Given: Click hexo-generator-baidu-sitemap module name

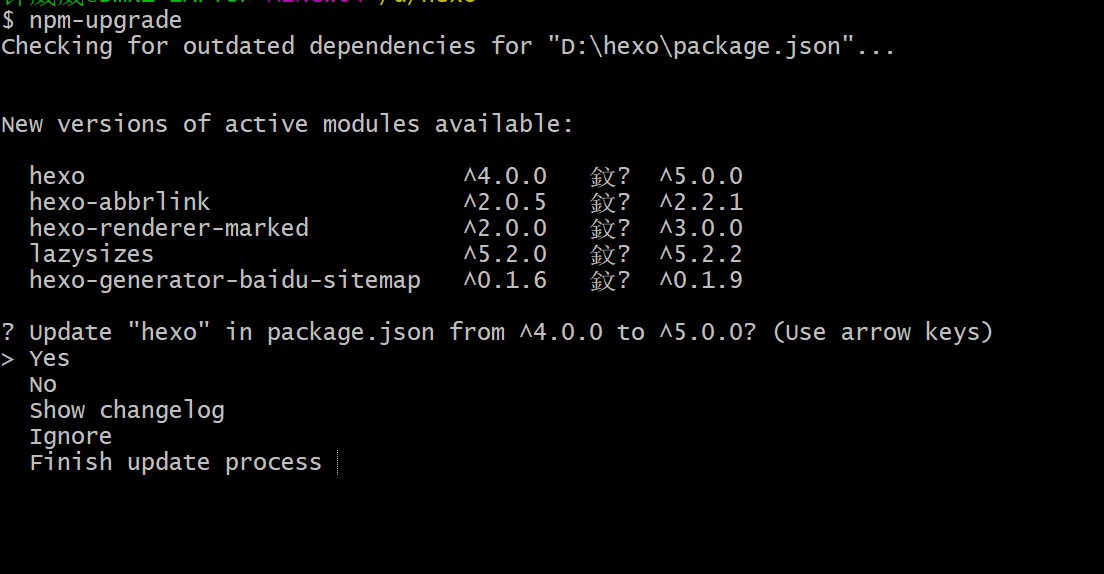Looking at the screenshot, I should click(225, 280).
